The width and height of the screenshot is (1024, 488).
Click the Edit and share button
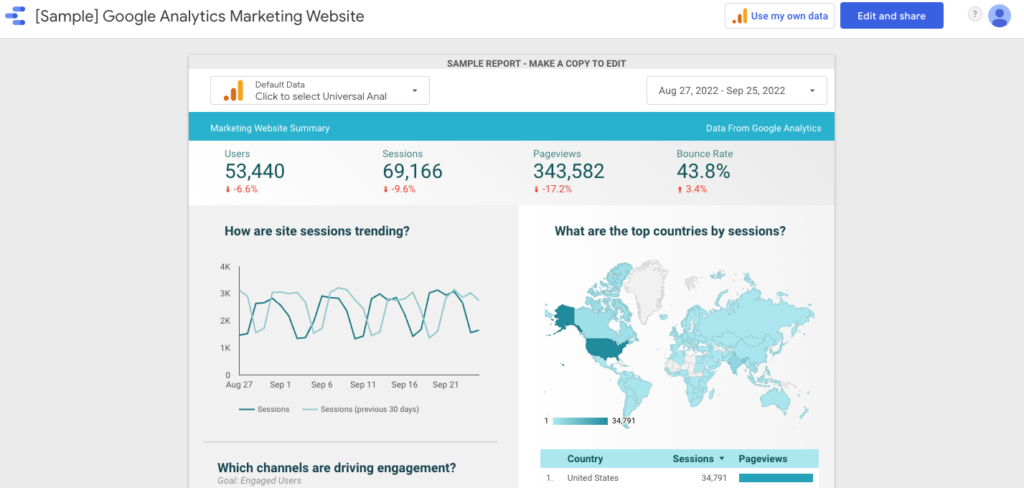click(x=891, y=16)
